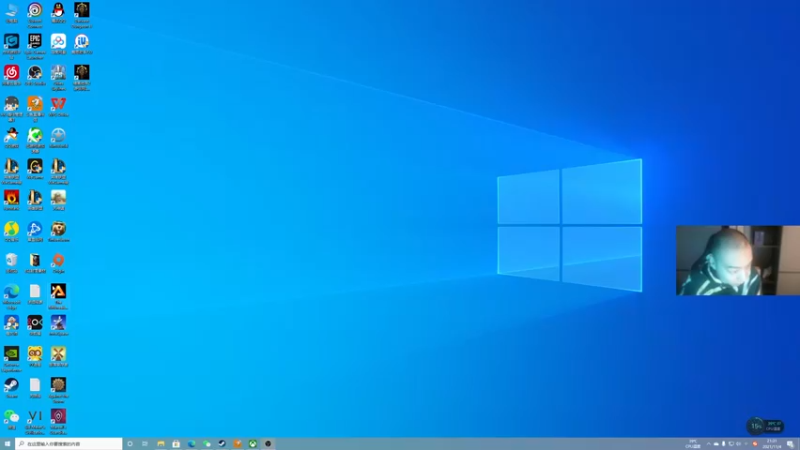The image size is (800, 450).
Task: Click the webcam overlay thumbnail
Action: (738, 260)
